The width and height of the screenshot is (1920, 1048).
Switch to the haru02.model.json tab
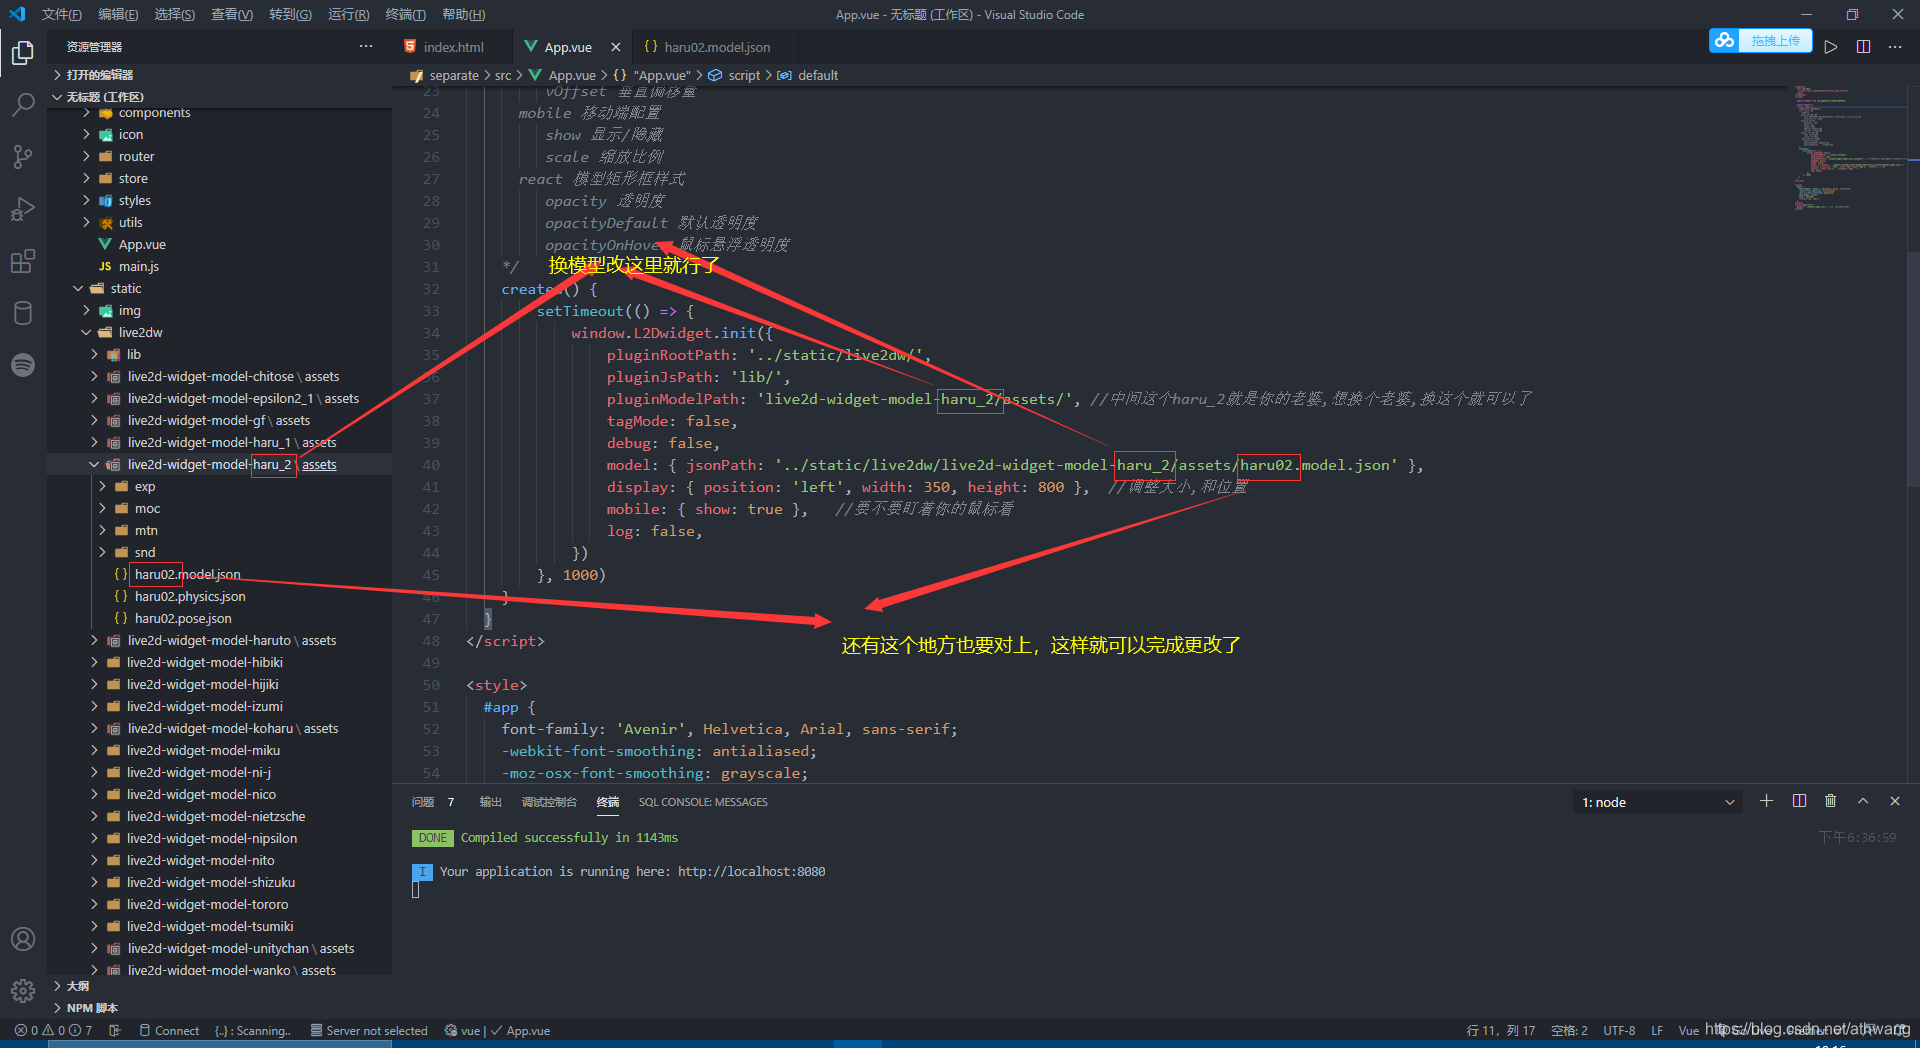717,47
